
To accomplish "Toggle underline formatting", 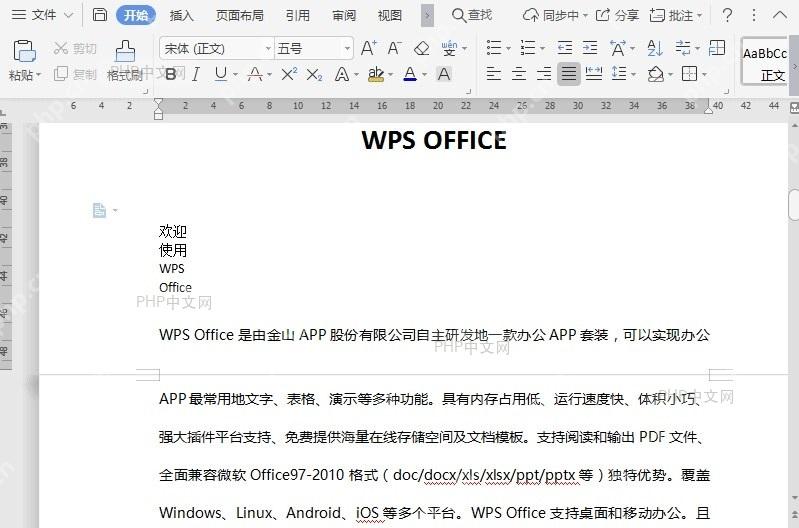I will [x=221, y=74].
